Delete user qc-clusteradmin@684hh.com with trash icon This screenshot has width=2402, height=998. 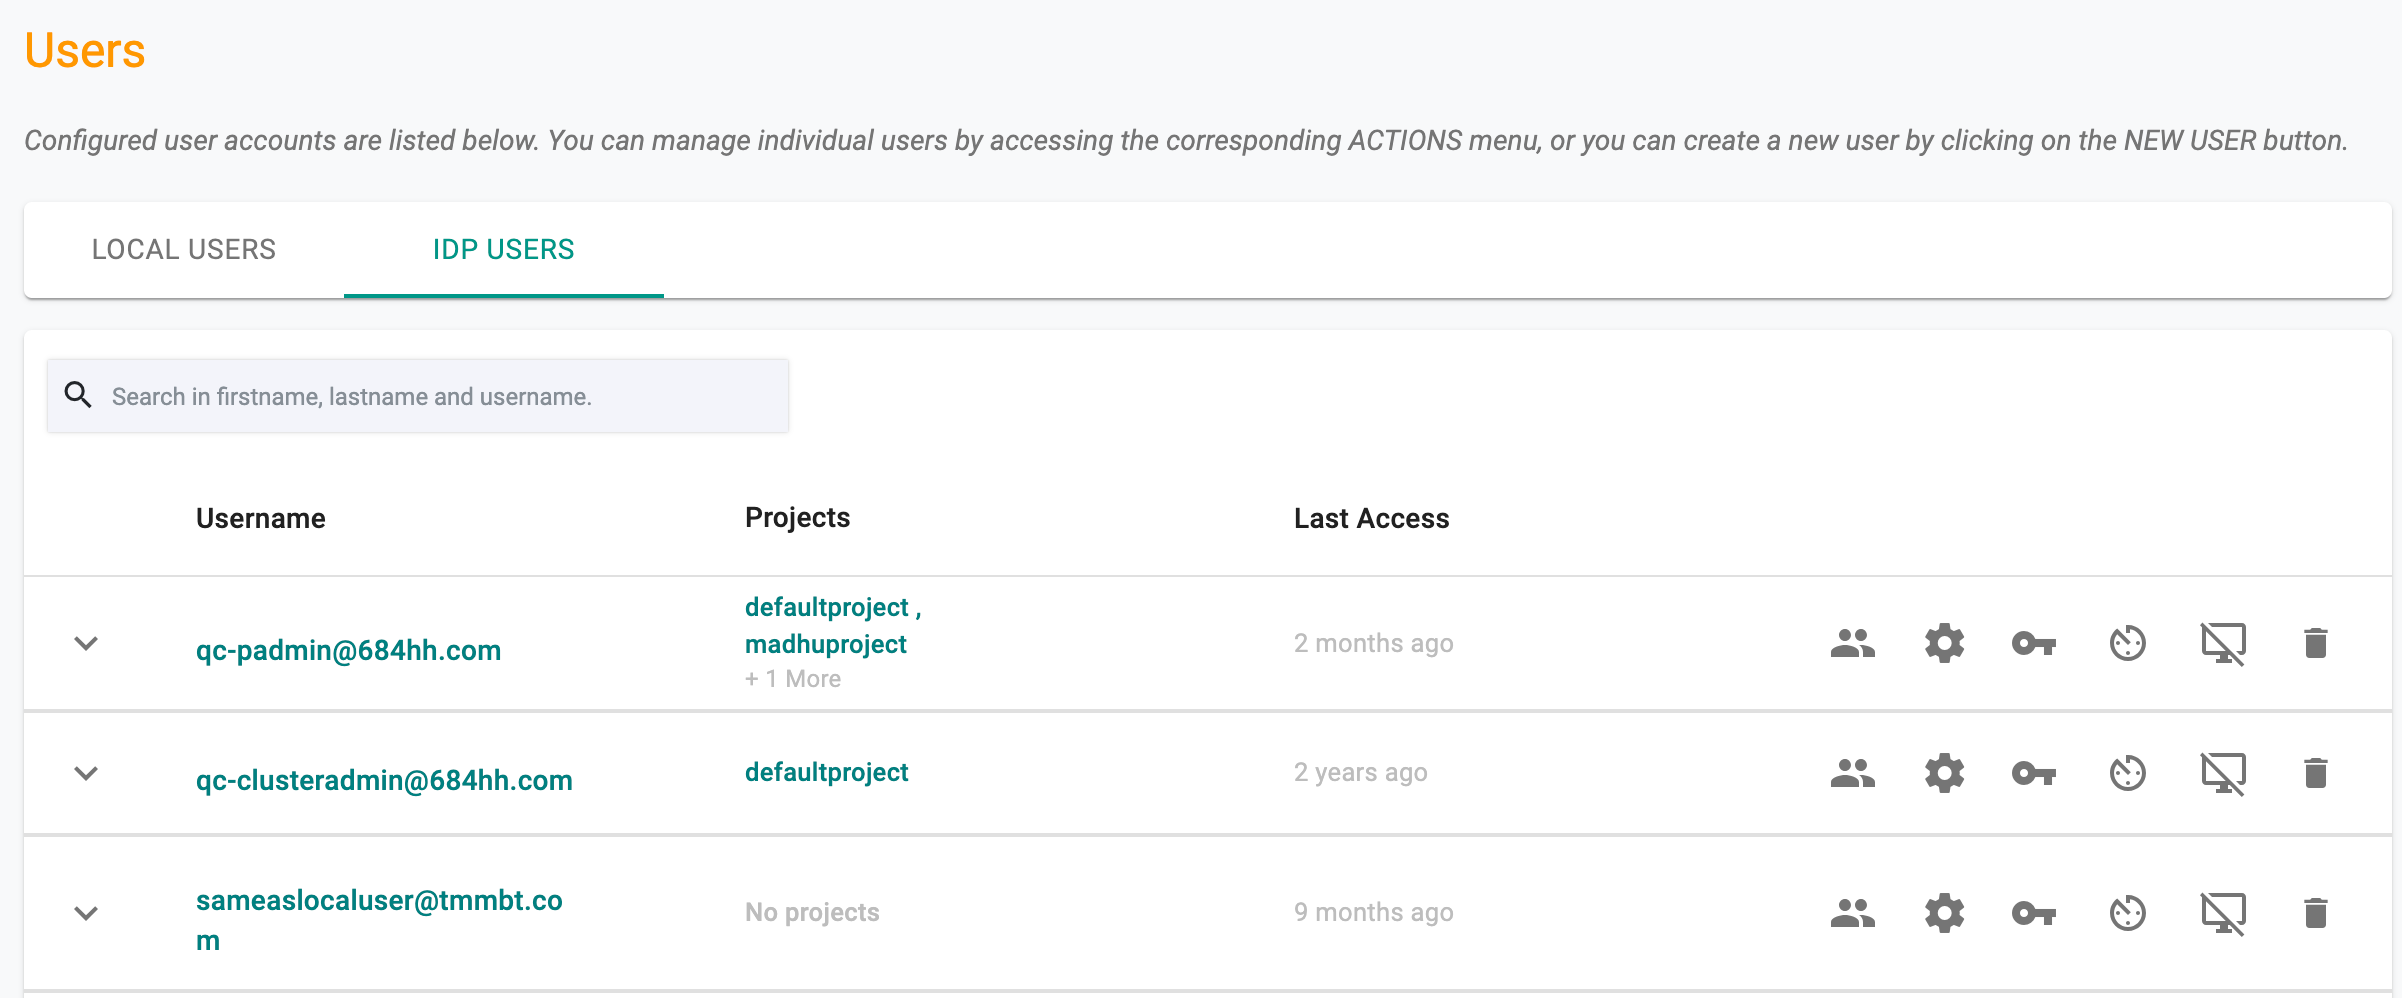point(2316,773)
